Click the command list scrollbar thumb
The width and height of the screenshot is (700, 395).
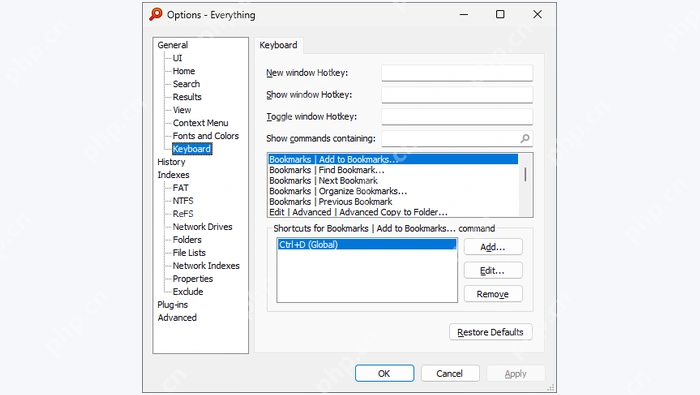tap(525, 174)
